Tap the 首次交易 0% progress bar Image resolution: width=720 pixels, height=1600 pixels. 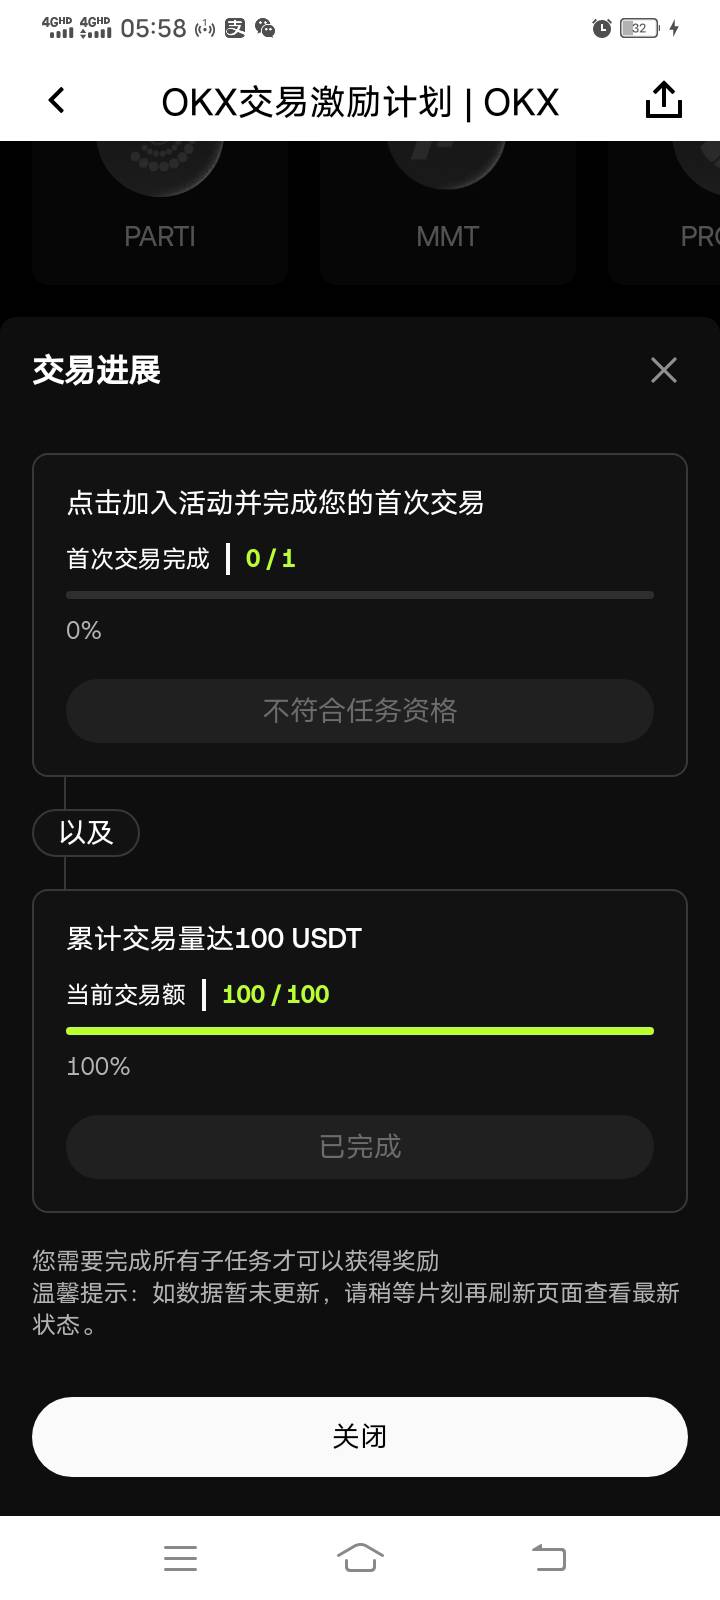click(x=360, y=595)
